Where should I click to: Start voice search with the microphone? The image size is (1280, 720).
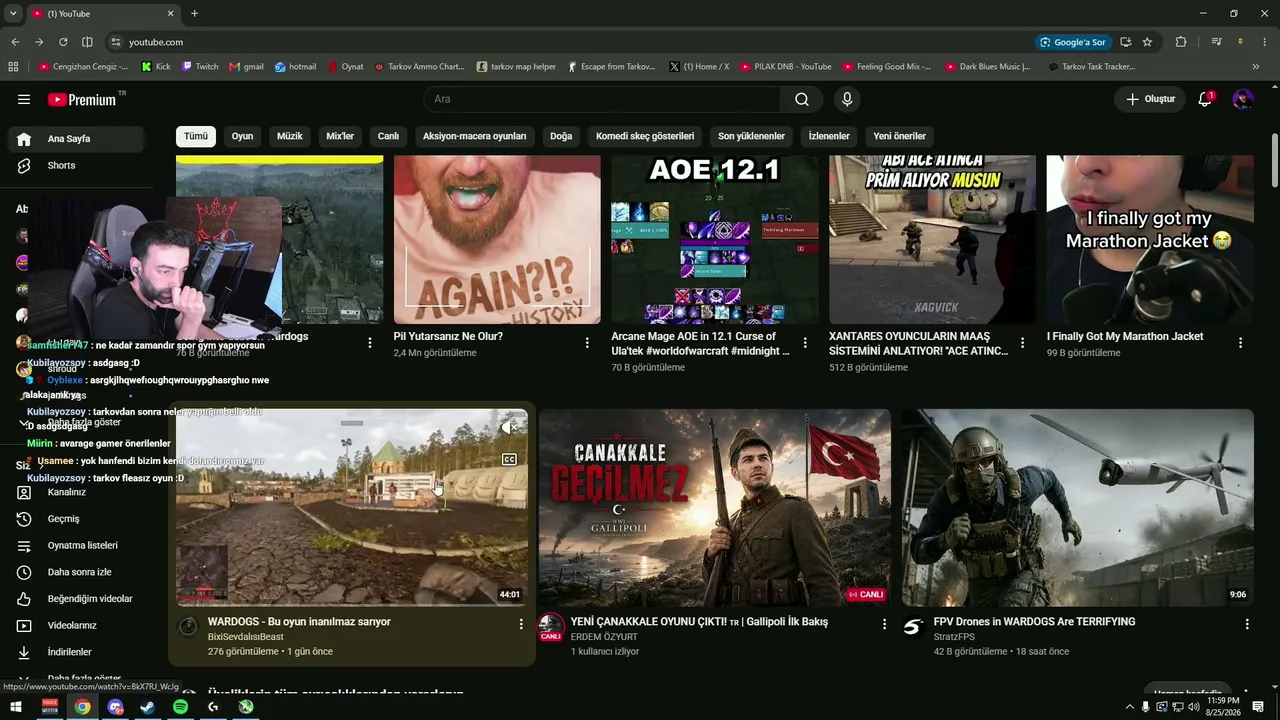[847, 99]
